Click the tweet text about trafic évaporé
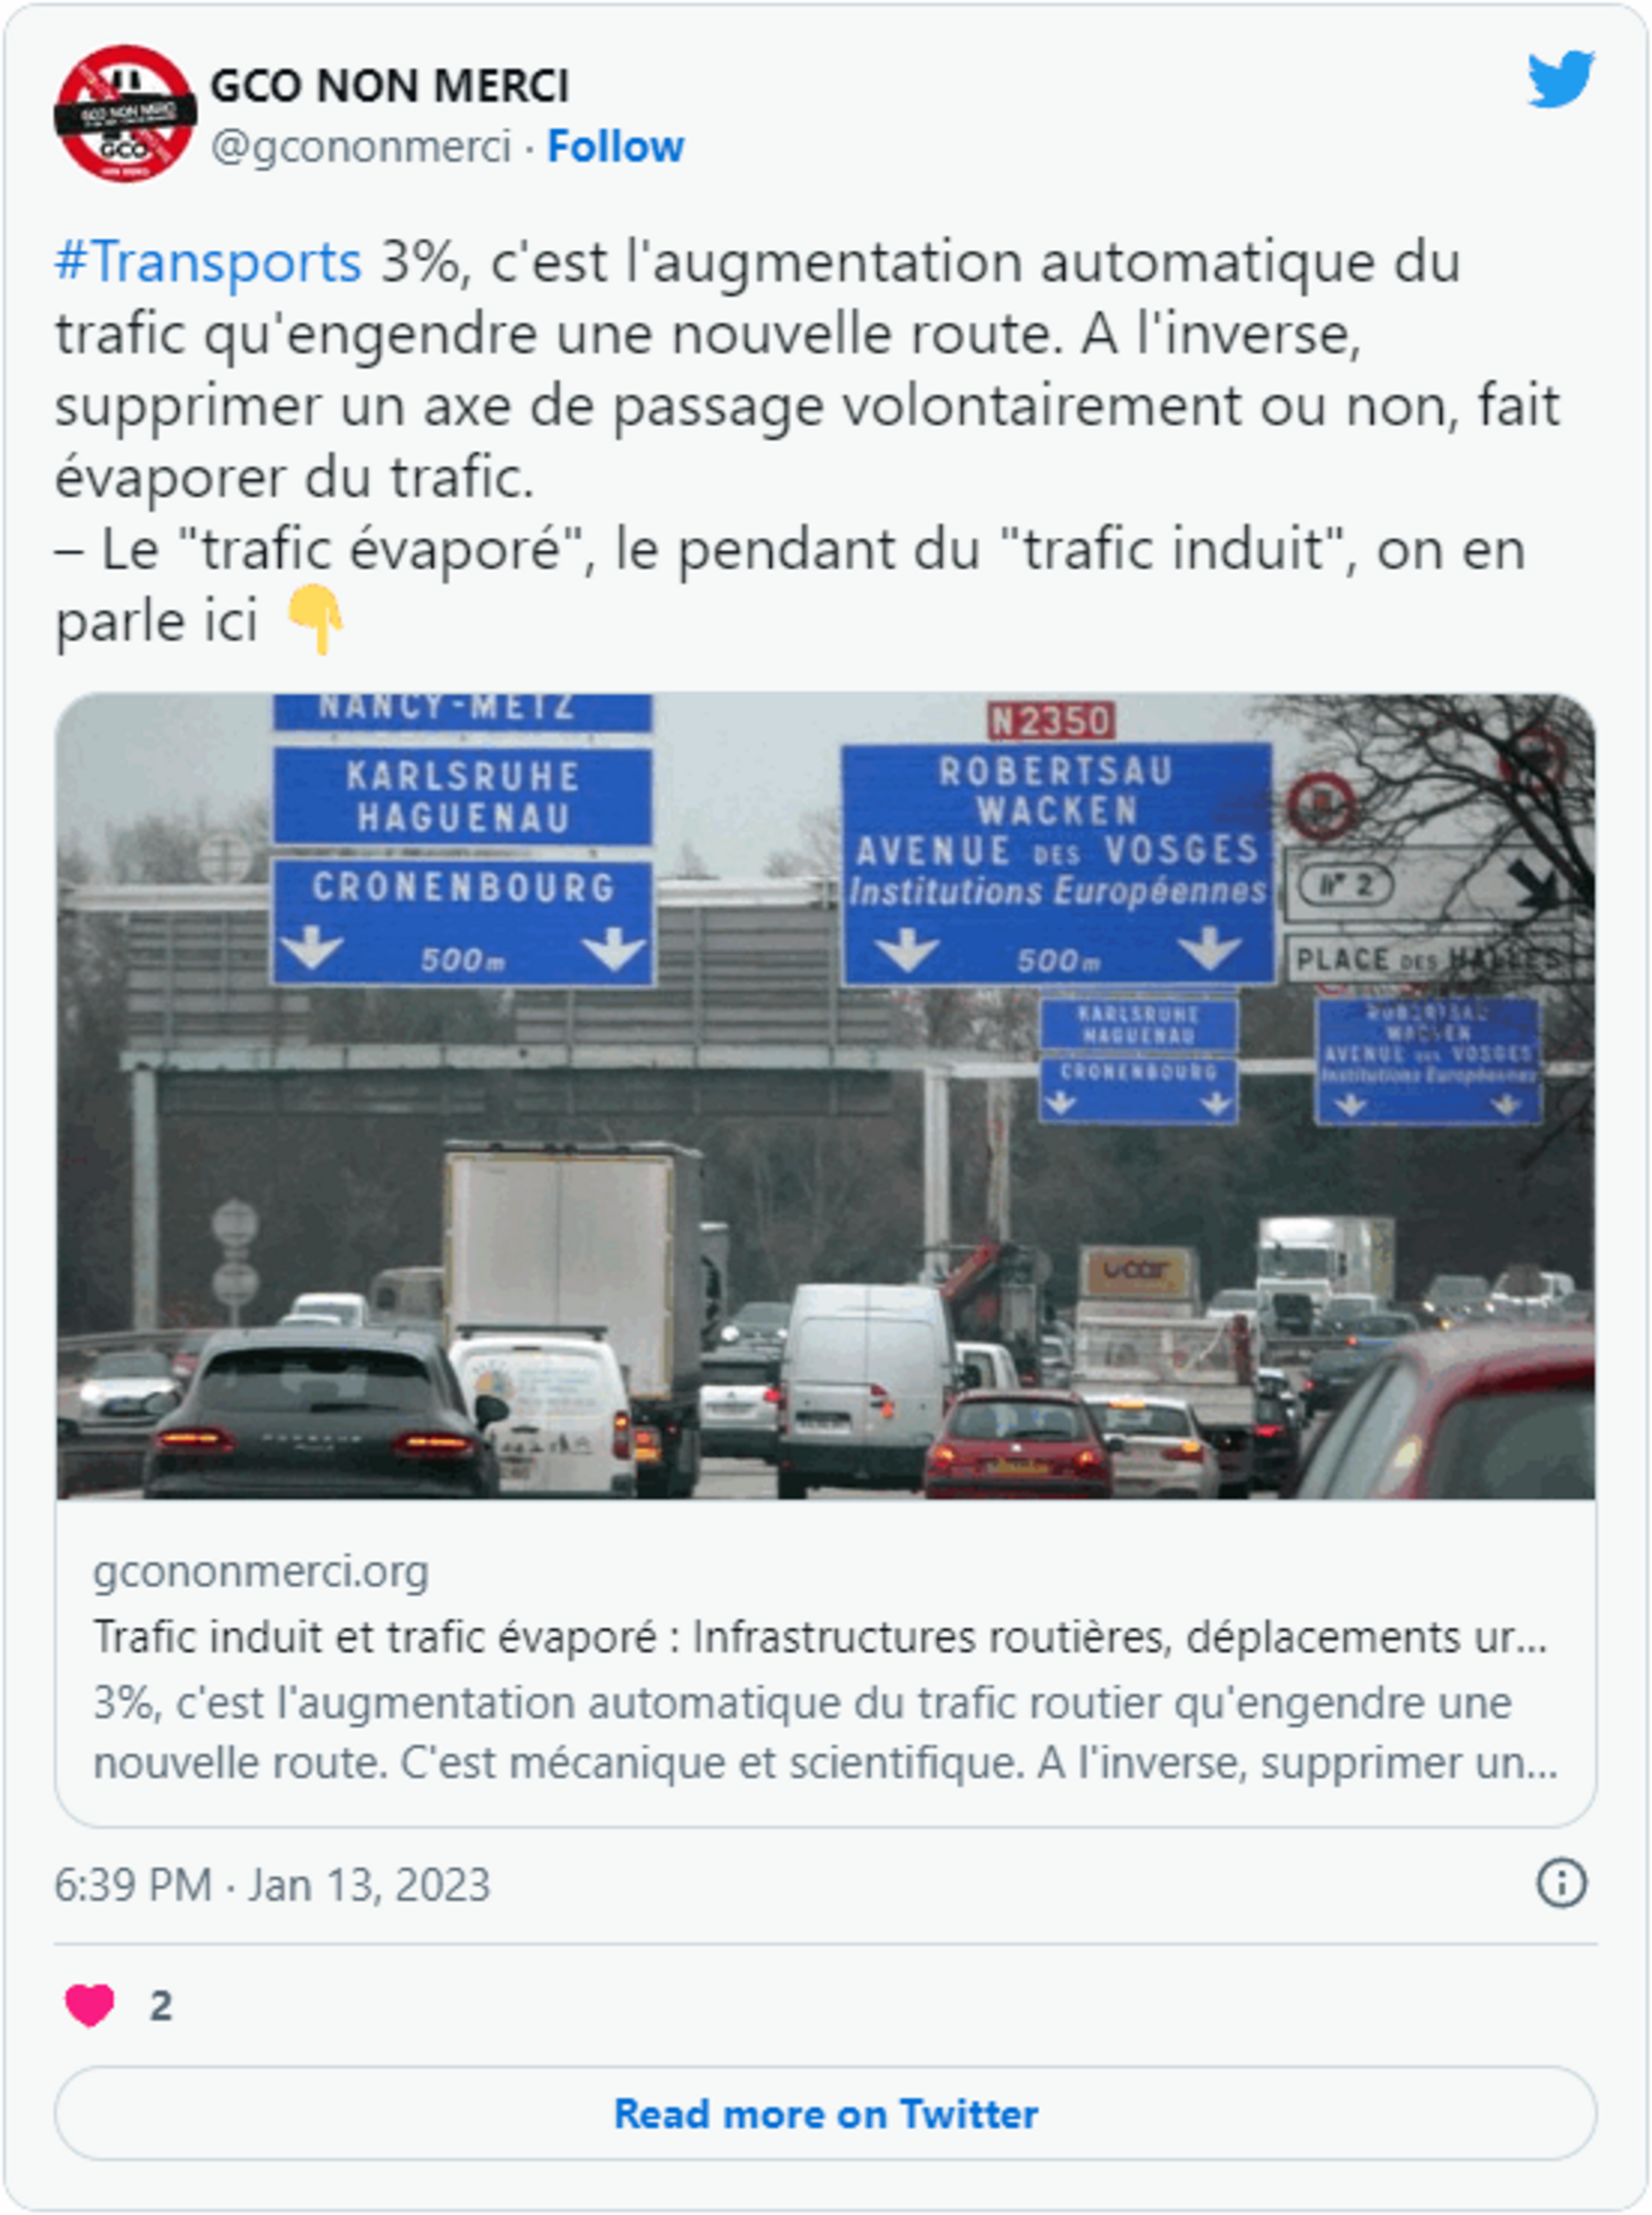 (807, 441)
